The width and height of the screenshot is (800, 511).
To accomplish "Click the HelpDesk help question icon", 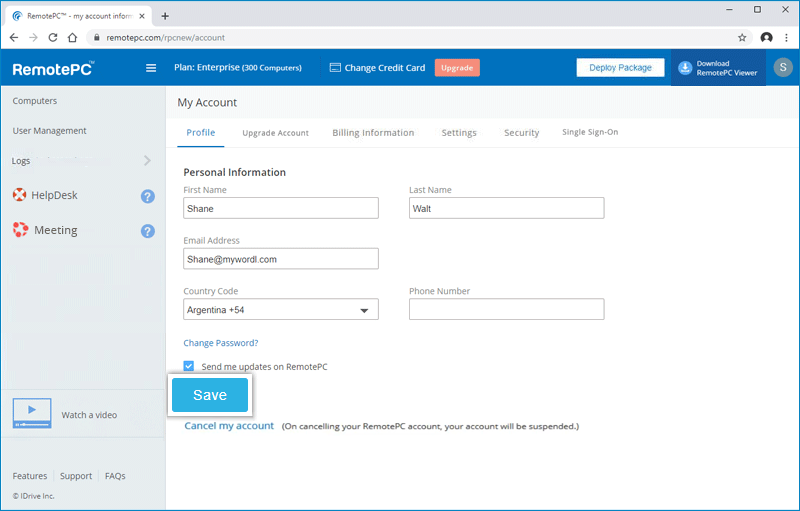I will pyautogui.click(x=147, y=196).
